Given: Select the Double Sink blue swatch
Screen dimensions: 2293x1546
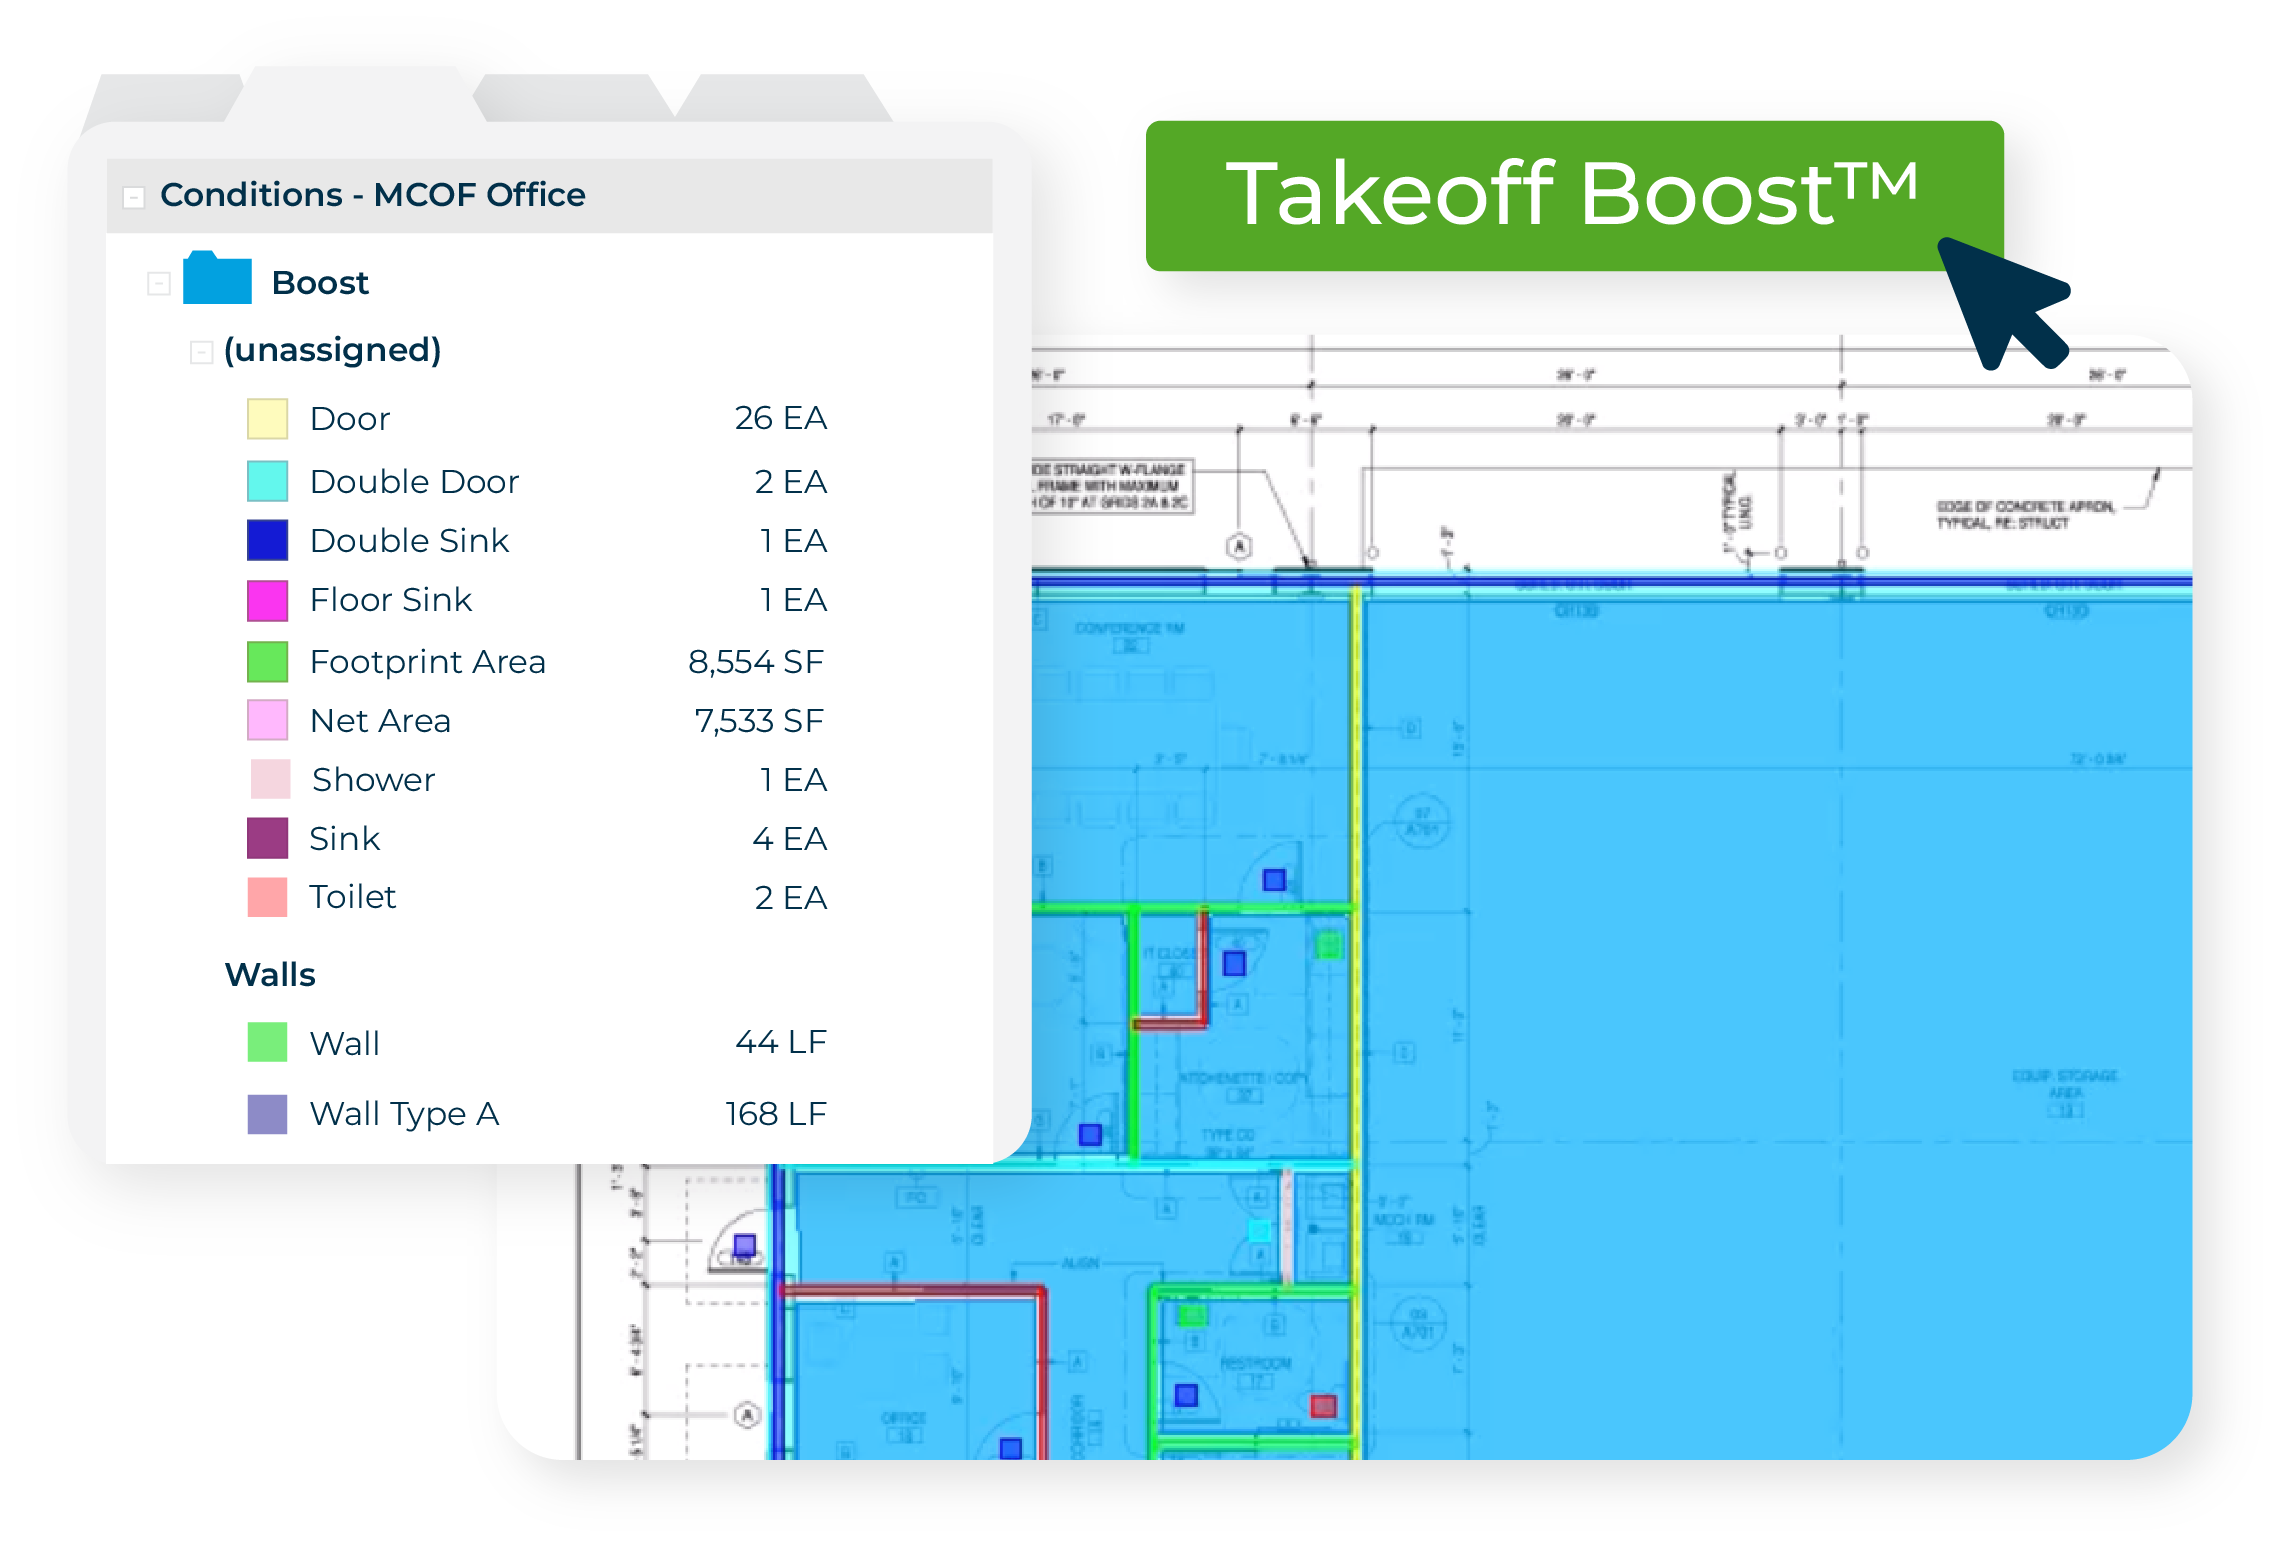Looking at the screenshot, I should tap(268, 540).
